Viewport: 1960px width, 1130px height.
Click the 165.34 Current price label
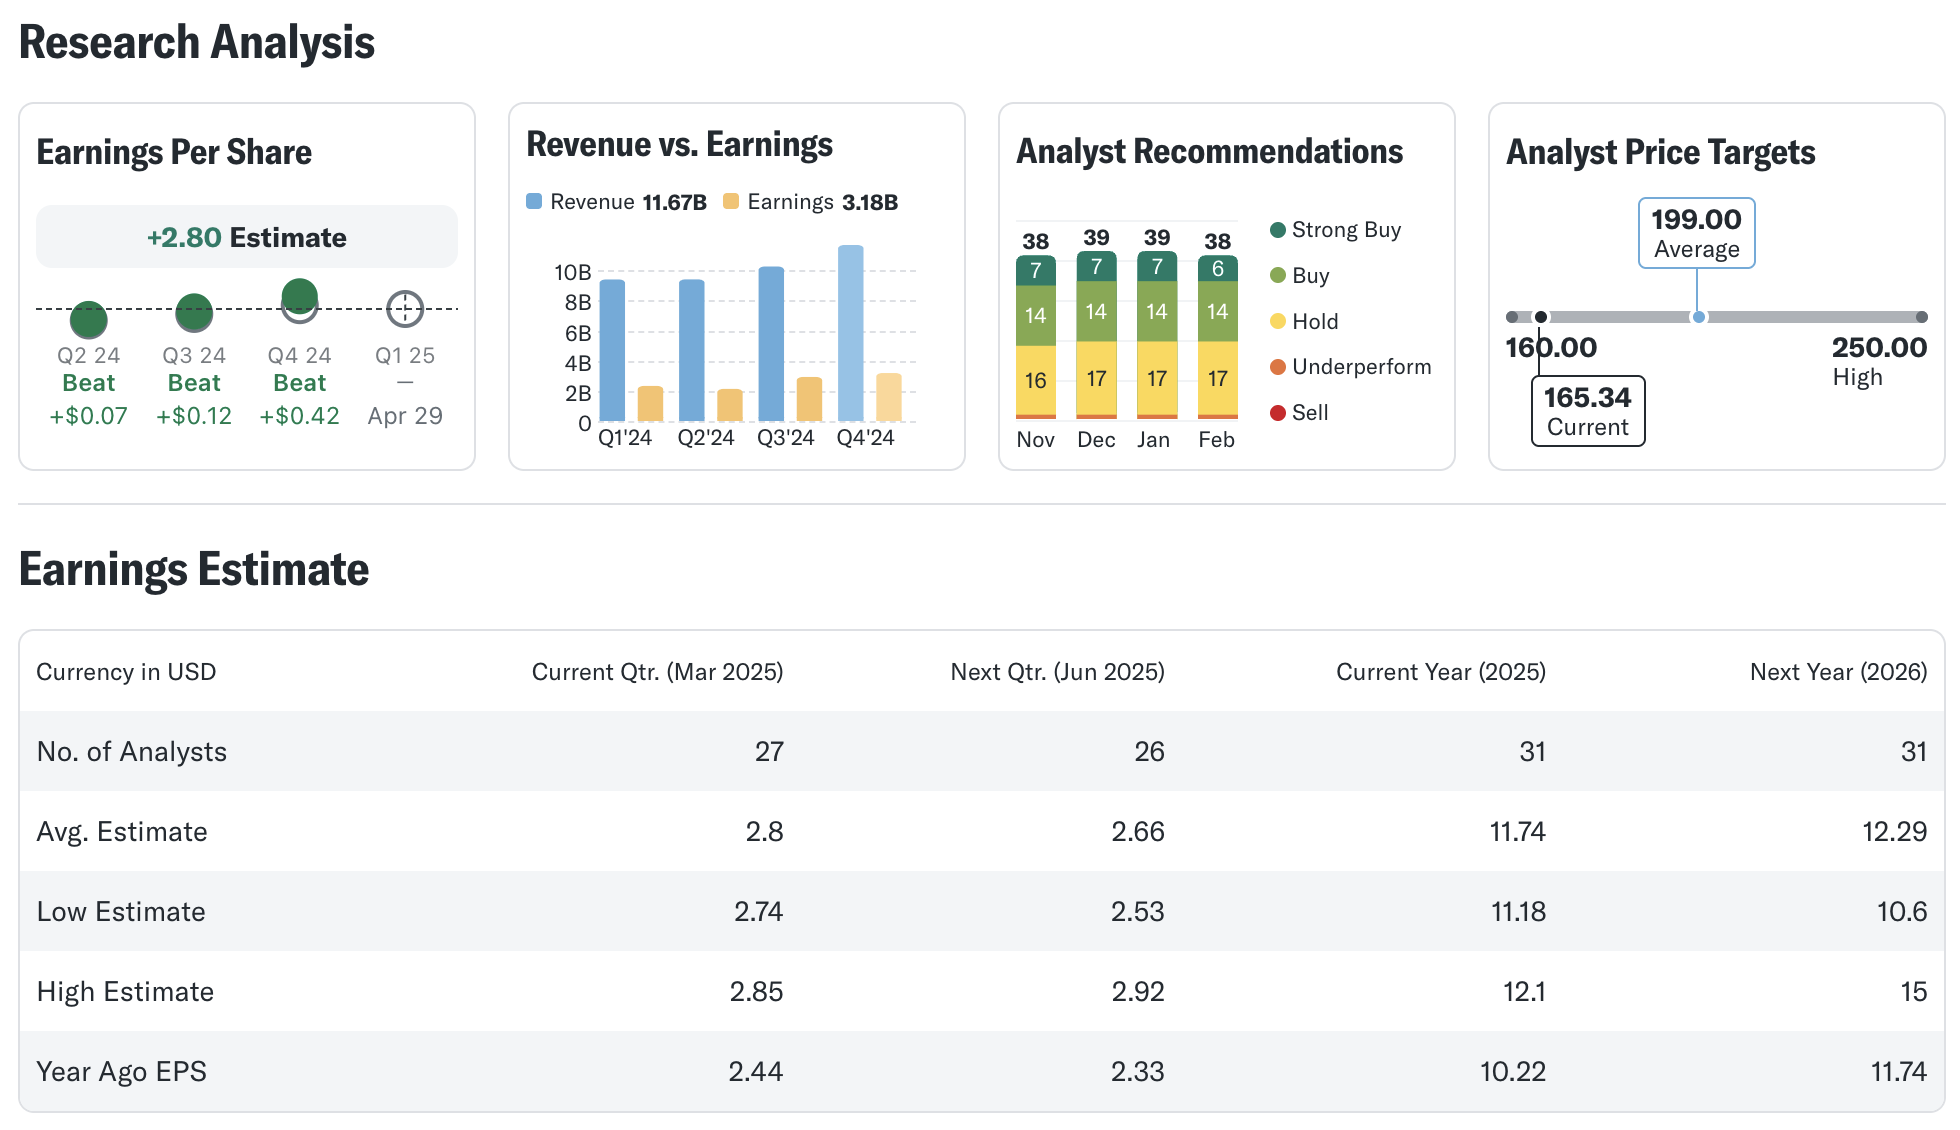pyautogui.click(x=1588, y=411)
